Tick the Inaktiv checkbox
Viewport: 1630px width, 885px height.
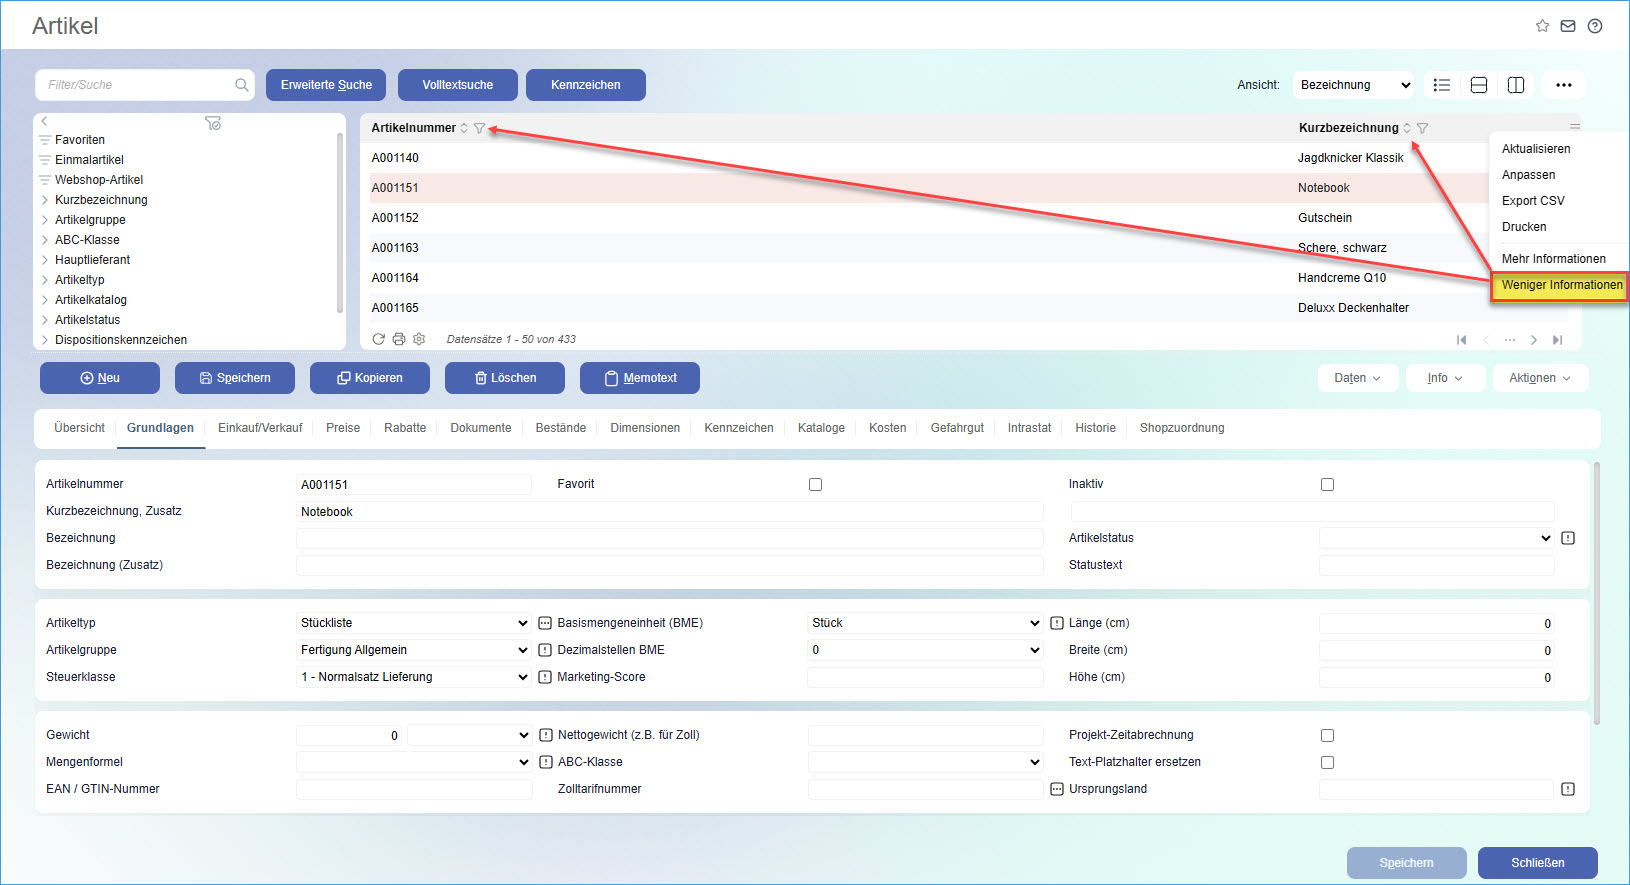[x=1327, y=485]
